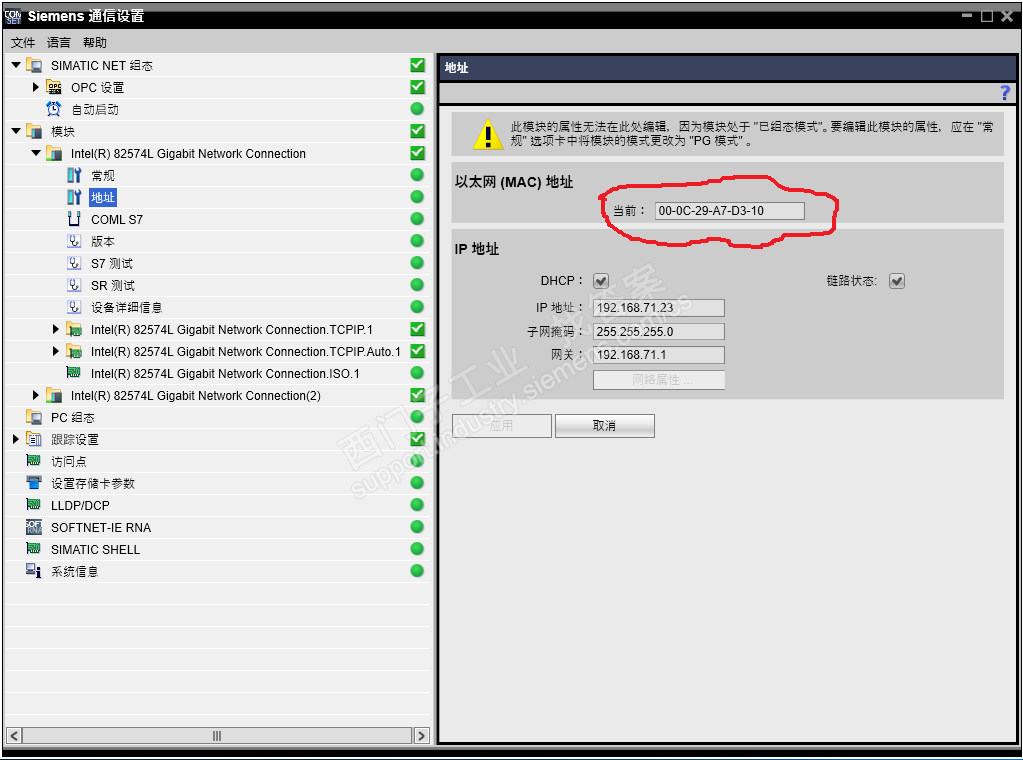The height and width of the screenshot is (760, 1023).
Task: Click the 网络属性 button
Action: click(x=659, y=380)
